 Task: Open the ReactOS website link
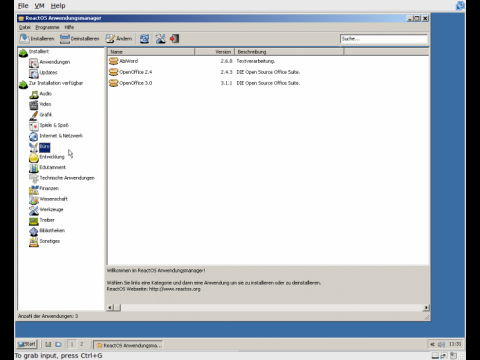pyautogui.click(x=175, y=289)
